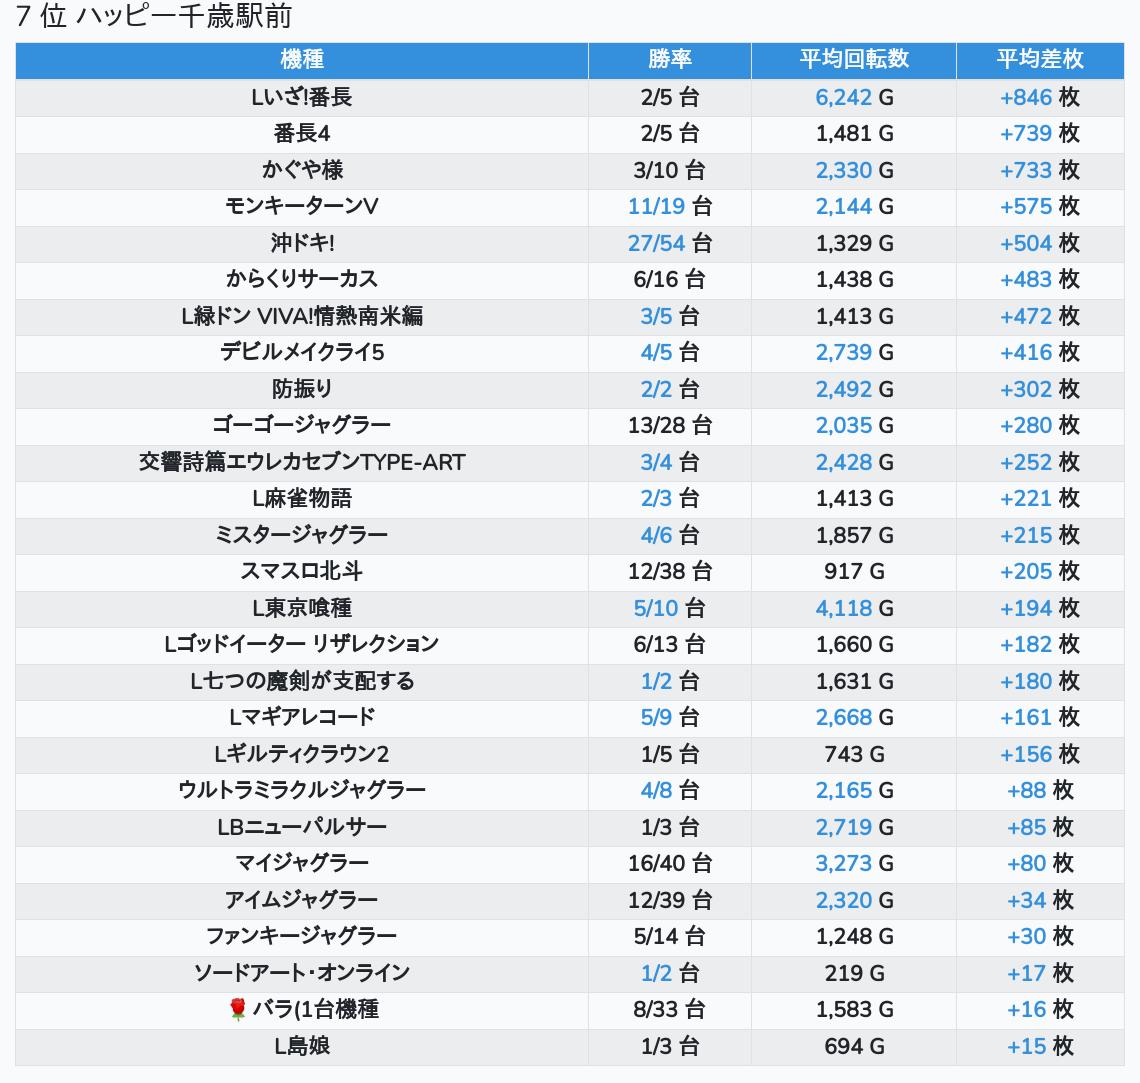Click the 6,242 G average spins value

[x=854, y=97]
